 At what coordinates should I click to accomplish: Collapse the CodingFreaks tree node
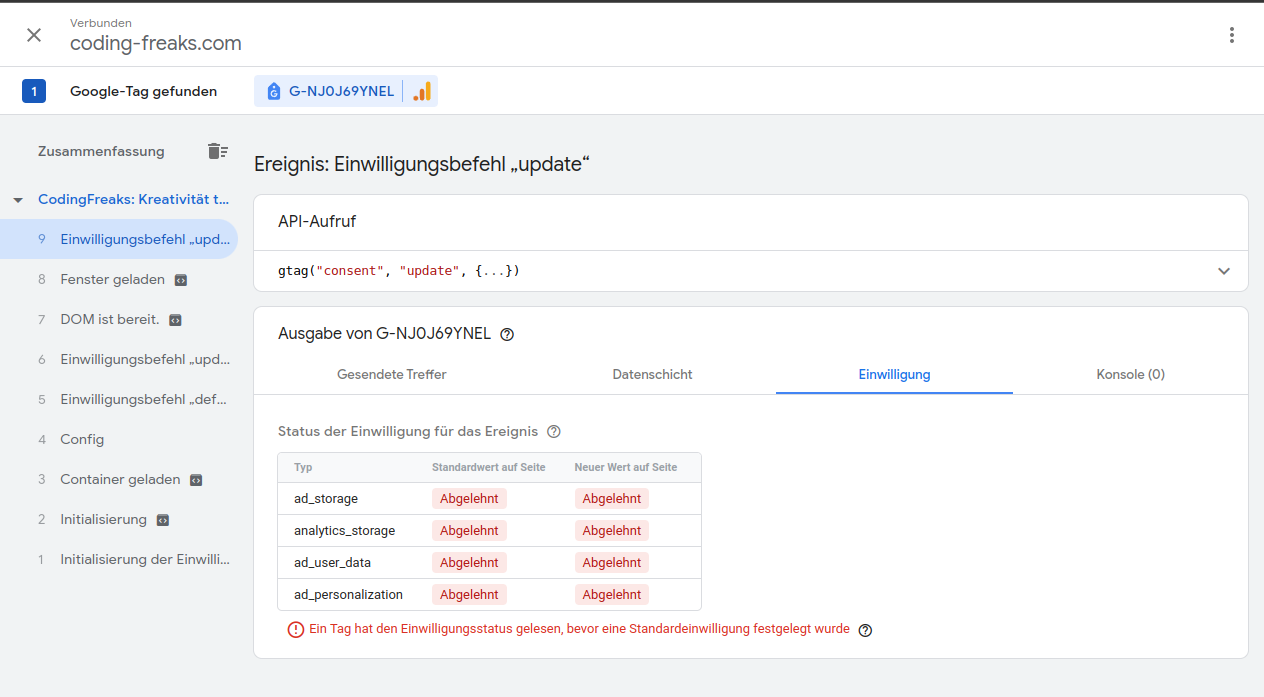coord(17,199)
